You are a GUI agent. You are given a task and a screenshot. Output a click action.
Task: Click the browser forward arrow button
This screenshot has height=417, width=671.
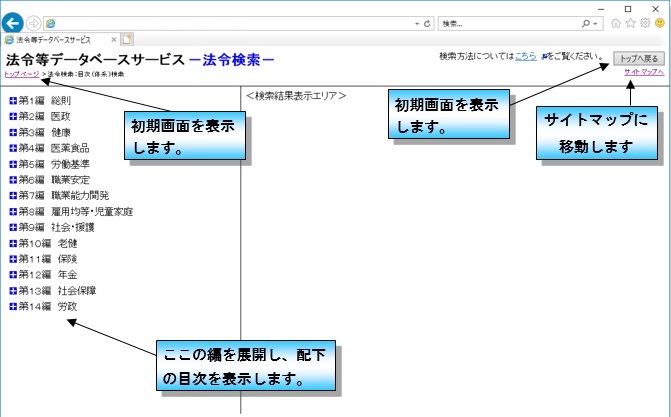[35, 22]
